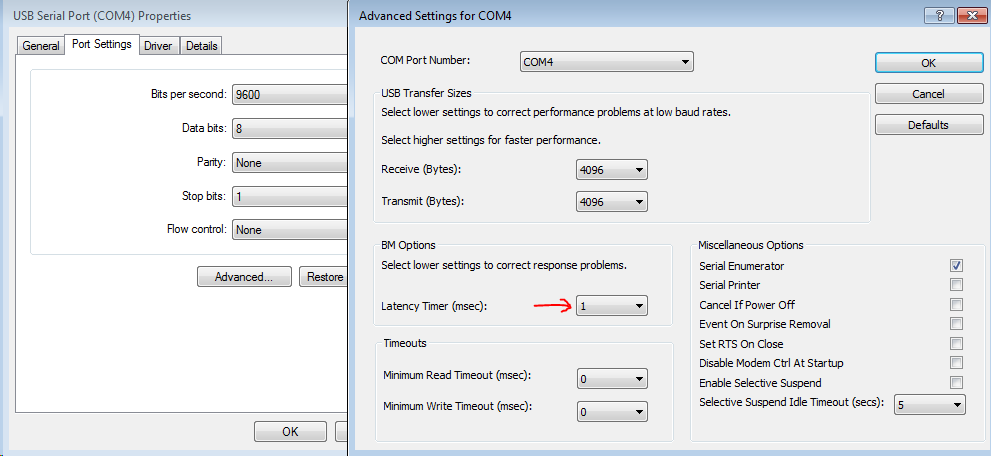This screenshot has width=991, height=456.
Task: Open the COM Port Number dropdown
Action: point(606,62)
